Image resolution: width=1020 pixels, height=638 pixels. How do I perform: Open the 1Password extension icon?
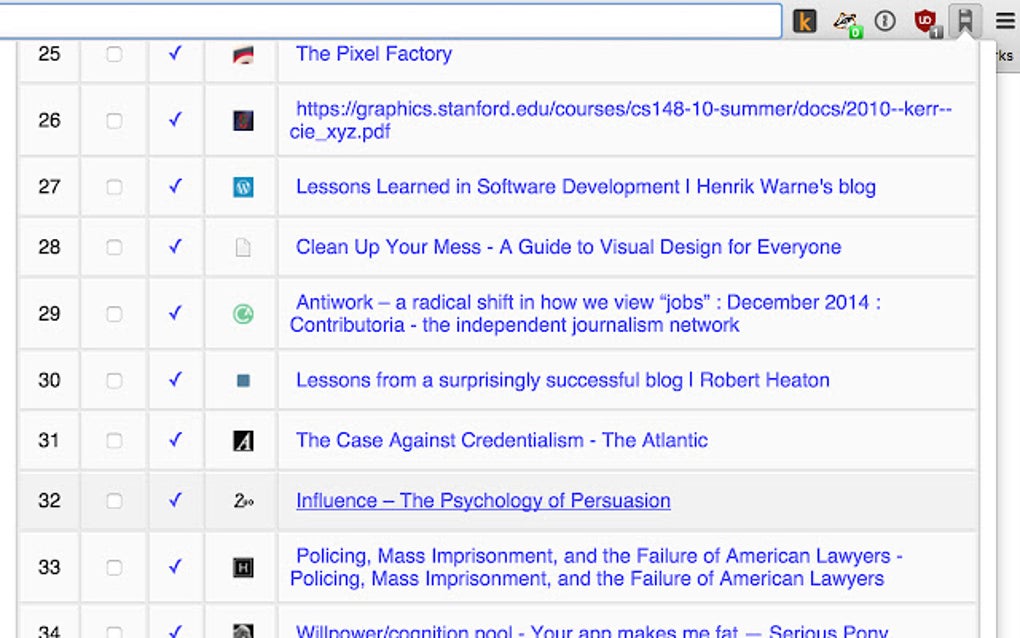point(885,20)
